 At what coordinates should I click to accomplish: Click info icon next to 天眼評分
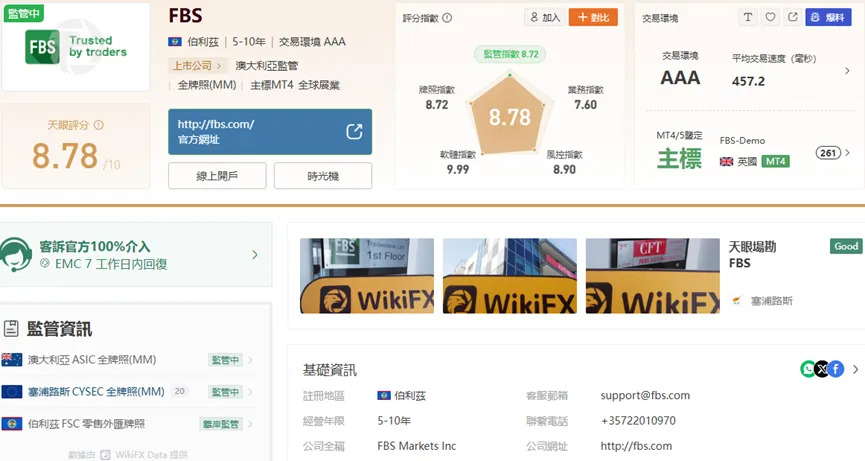pos(99,125)
